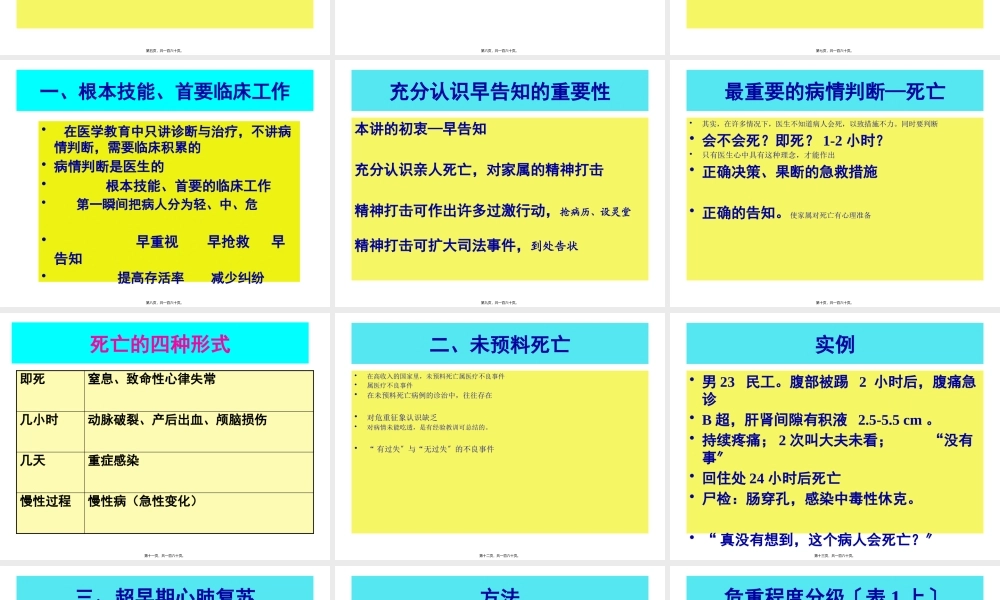The height and width of the screenshot is (600, 1000).
Task: Select the 危重程度分级 slide thumbnail
Action: (x=834, y=590)
